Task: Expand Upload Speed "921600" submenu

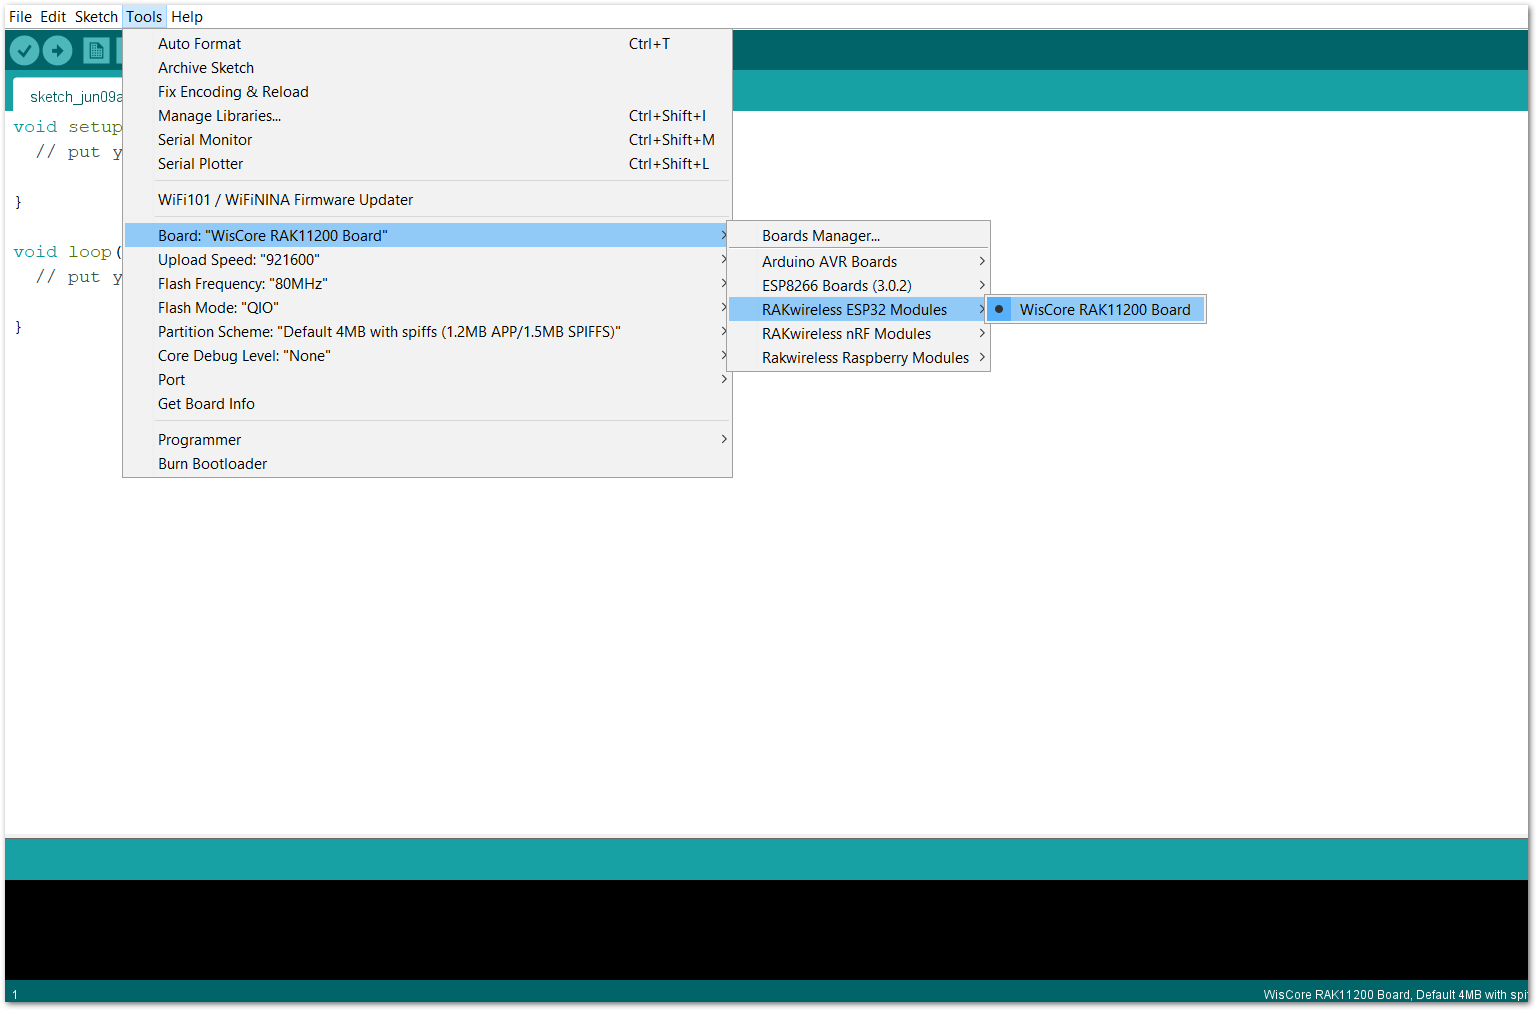Action: (428, 260)
